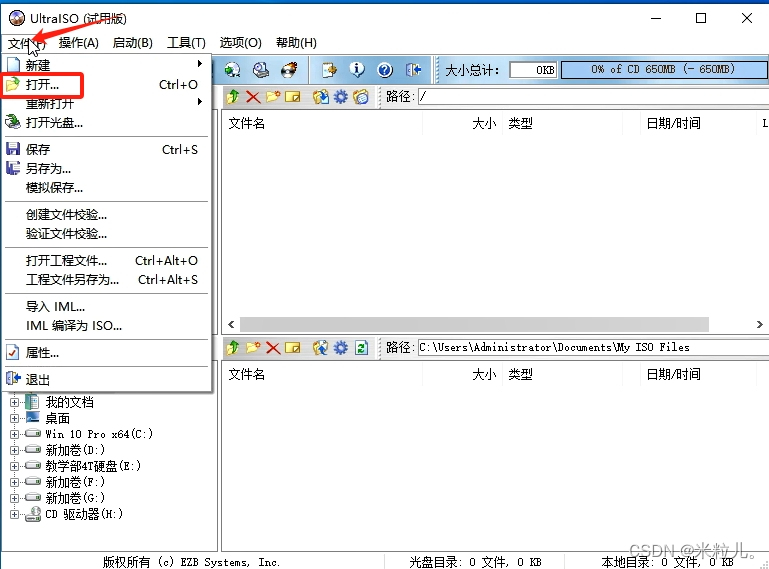Click the disc with green arrow toolbar icon

232,70
